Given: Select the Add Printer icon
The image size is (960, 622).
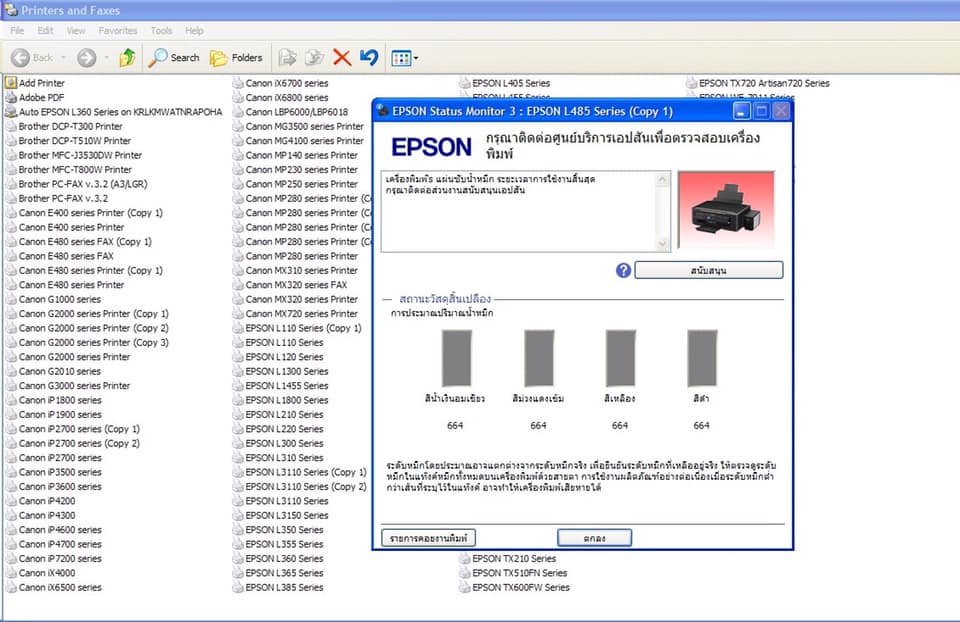Looking at the screenshot, I should [11, 83].
